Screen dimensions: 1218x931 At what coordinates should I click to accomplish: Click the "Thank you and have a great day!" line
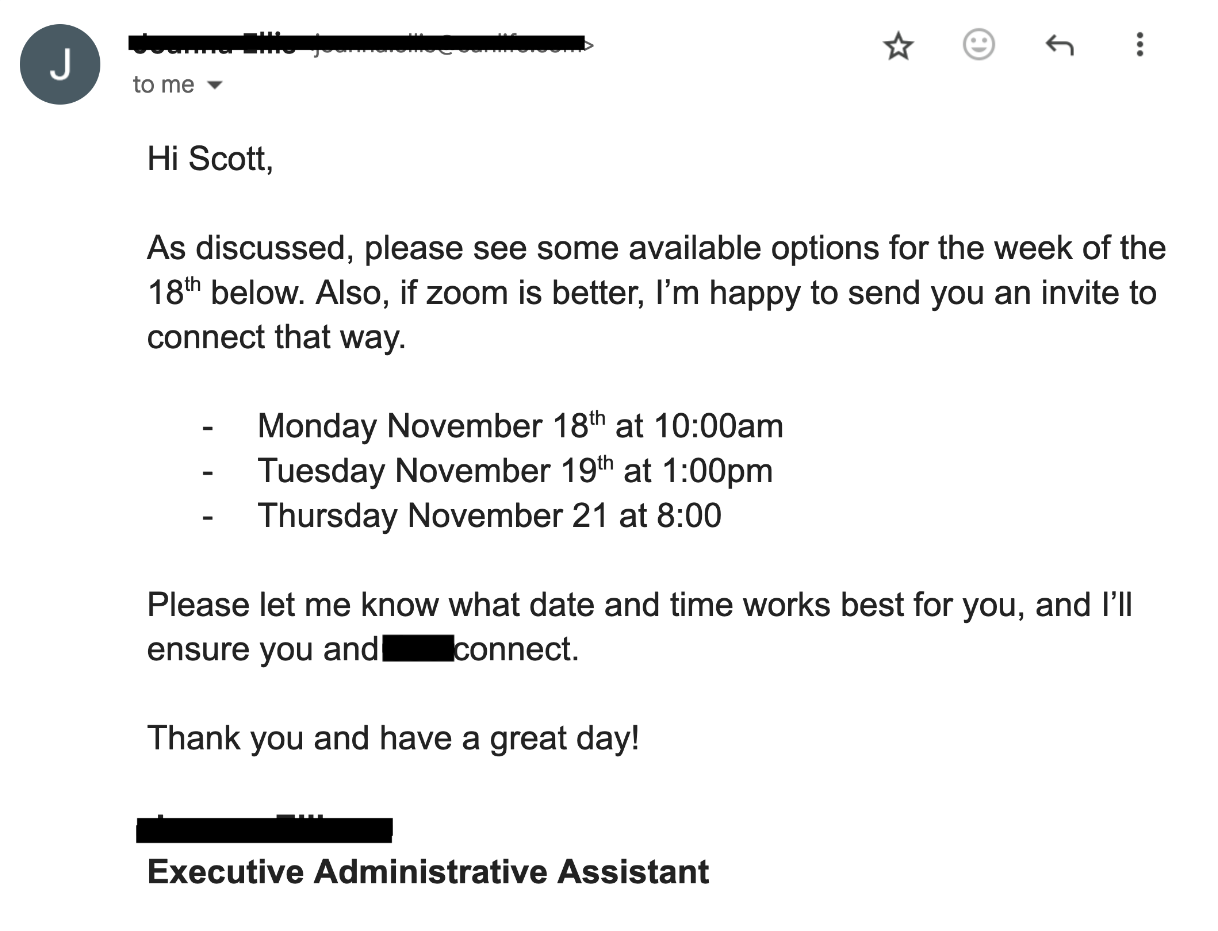(x=392, y=738)
